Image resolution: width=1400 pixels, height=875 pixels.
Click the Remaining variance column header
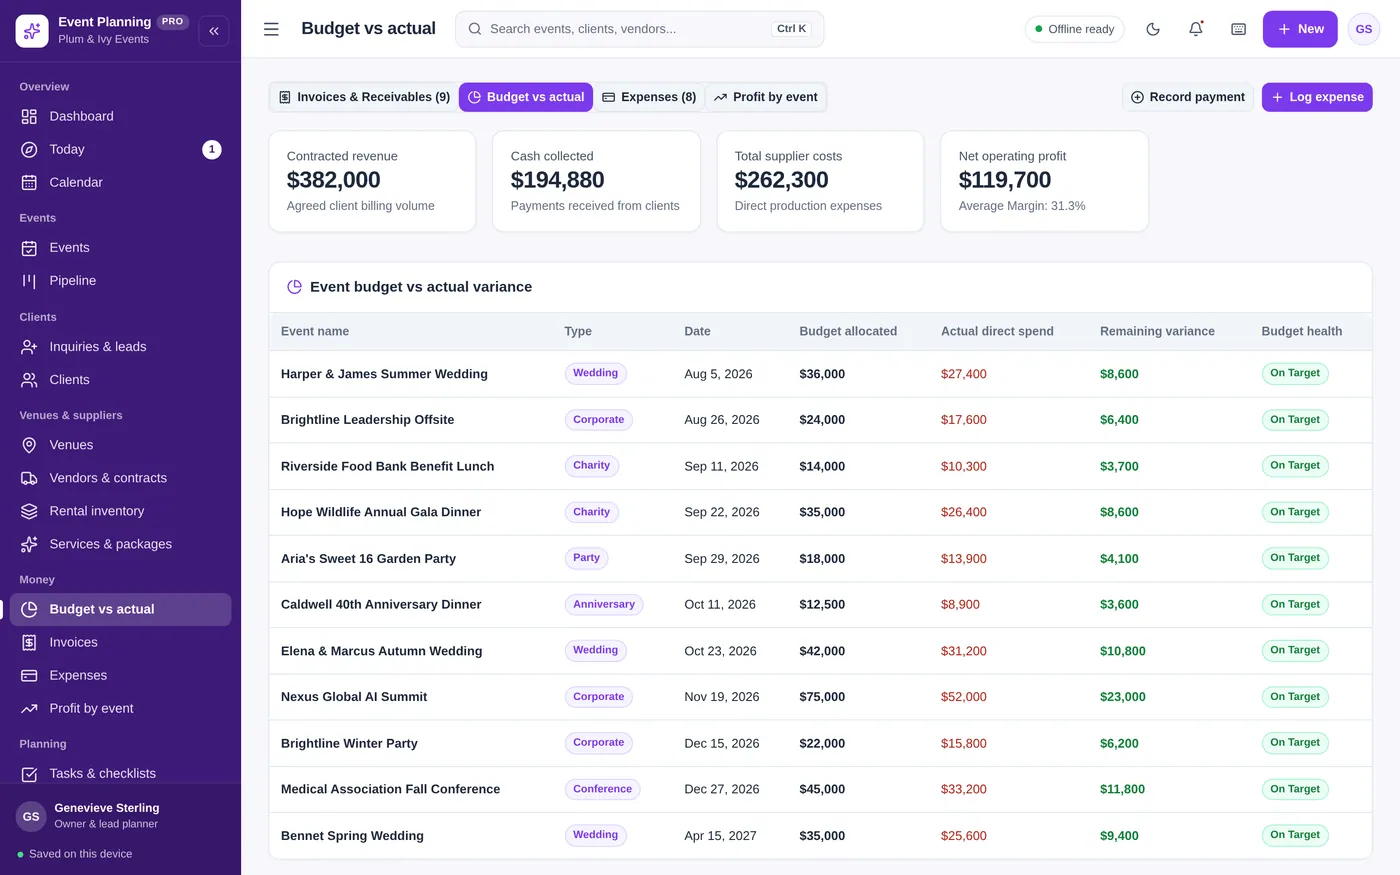coord(1157,331)
